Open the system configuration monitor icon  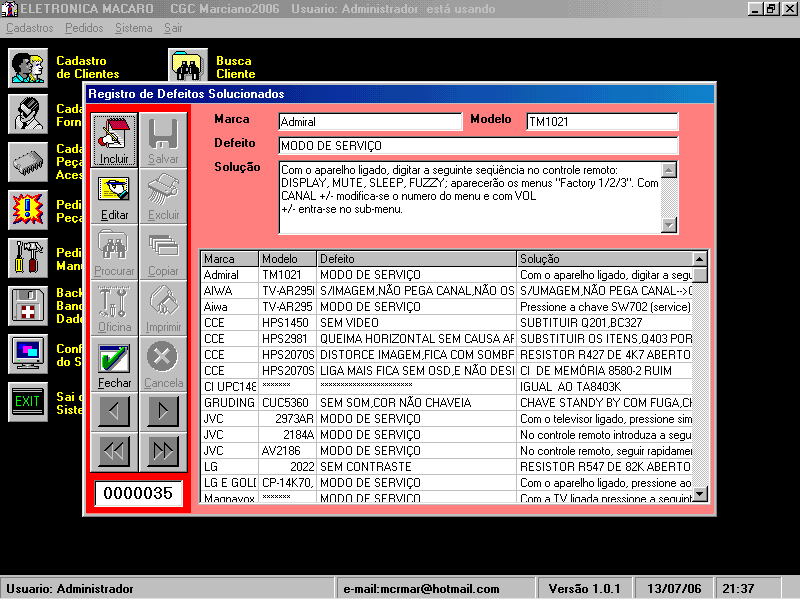(x=28, y=354)
